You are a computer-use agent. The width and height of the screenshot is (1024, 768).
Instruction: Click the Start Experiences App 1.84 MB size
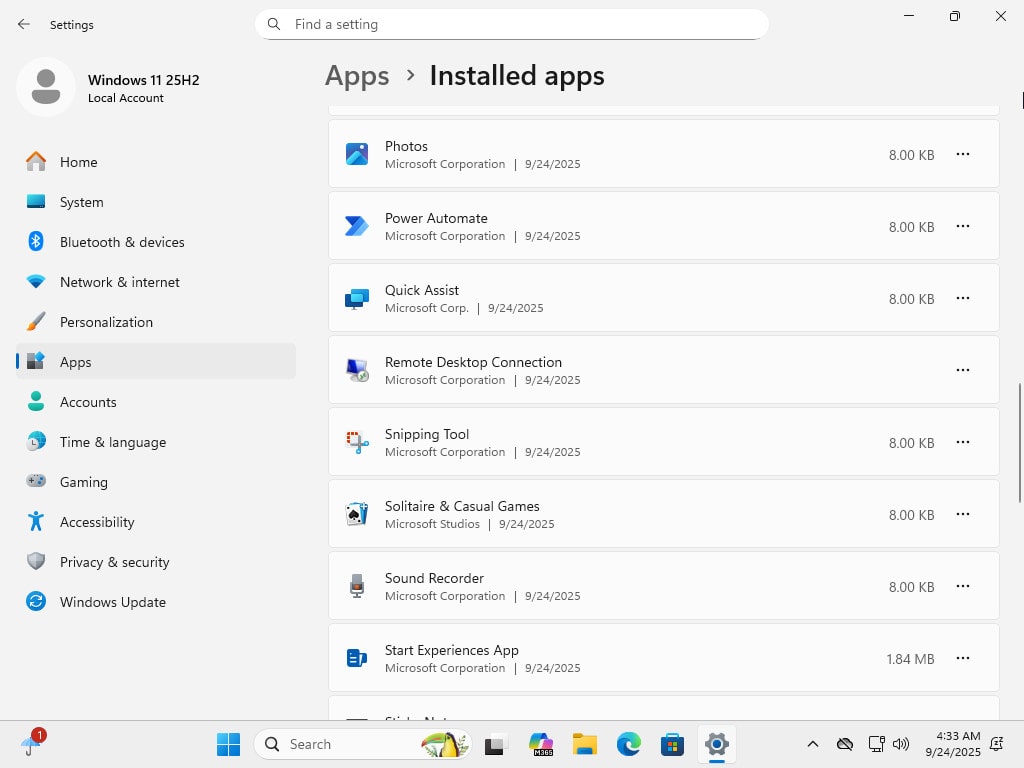[910, 659]
